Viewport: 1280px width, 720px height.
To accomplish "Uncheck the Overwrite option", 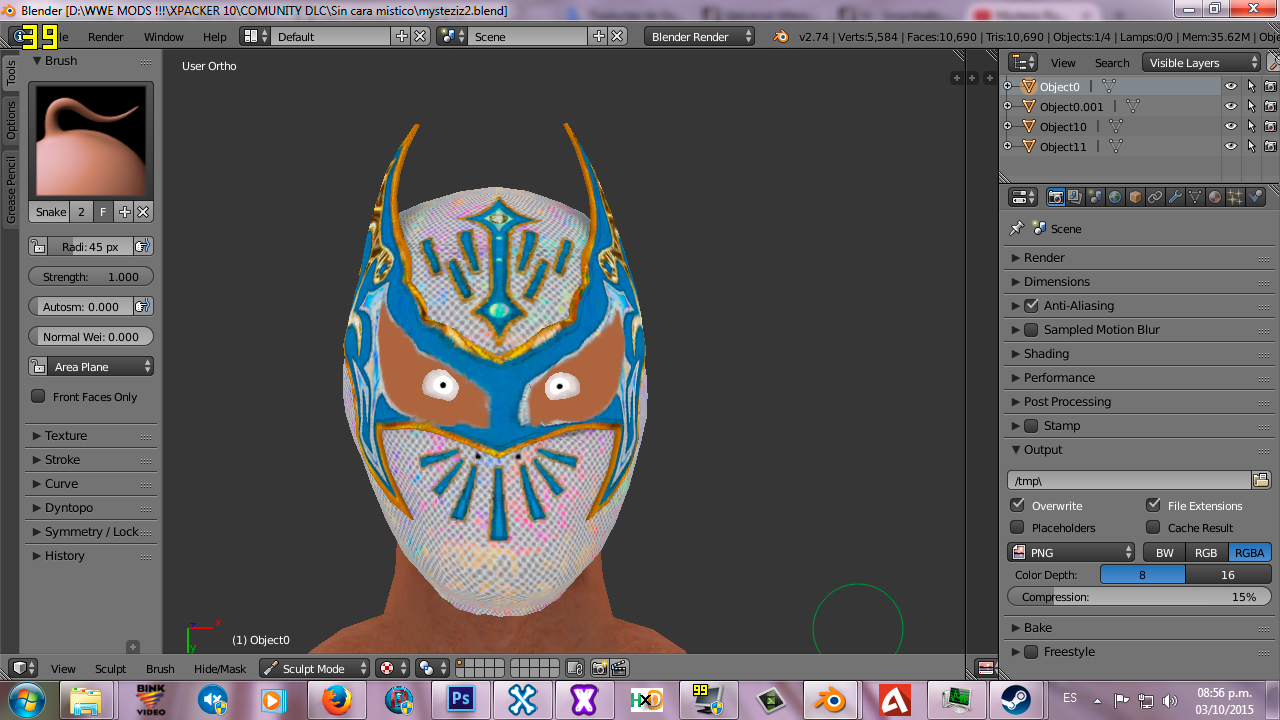I will coord(1017,505).
